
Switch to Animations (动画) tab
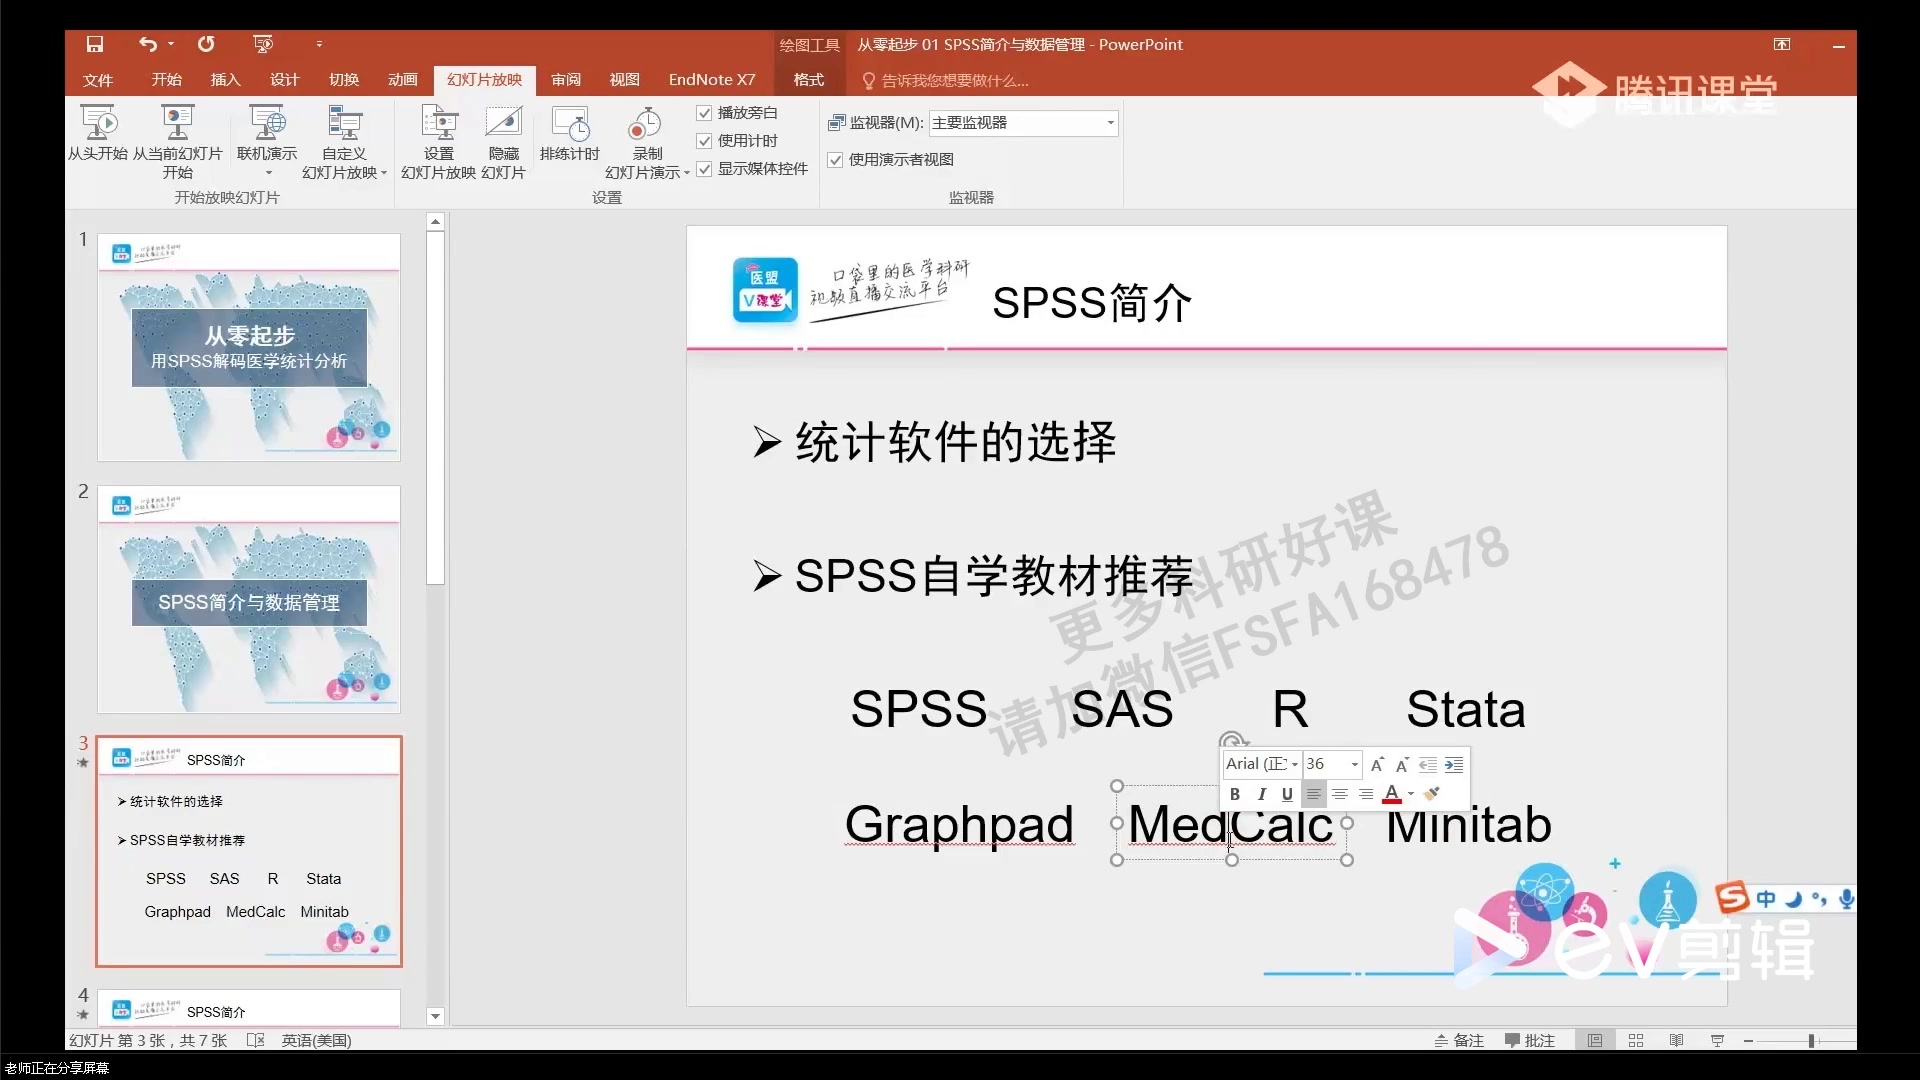point(403,80)
